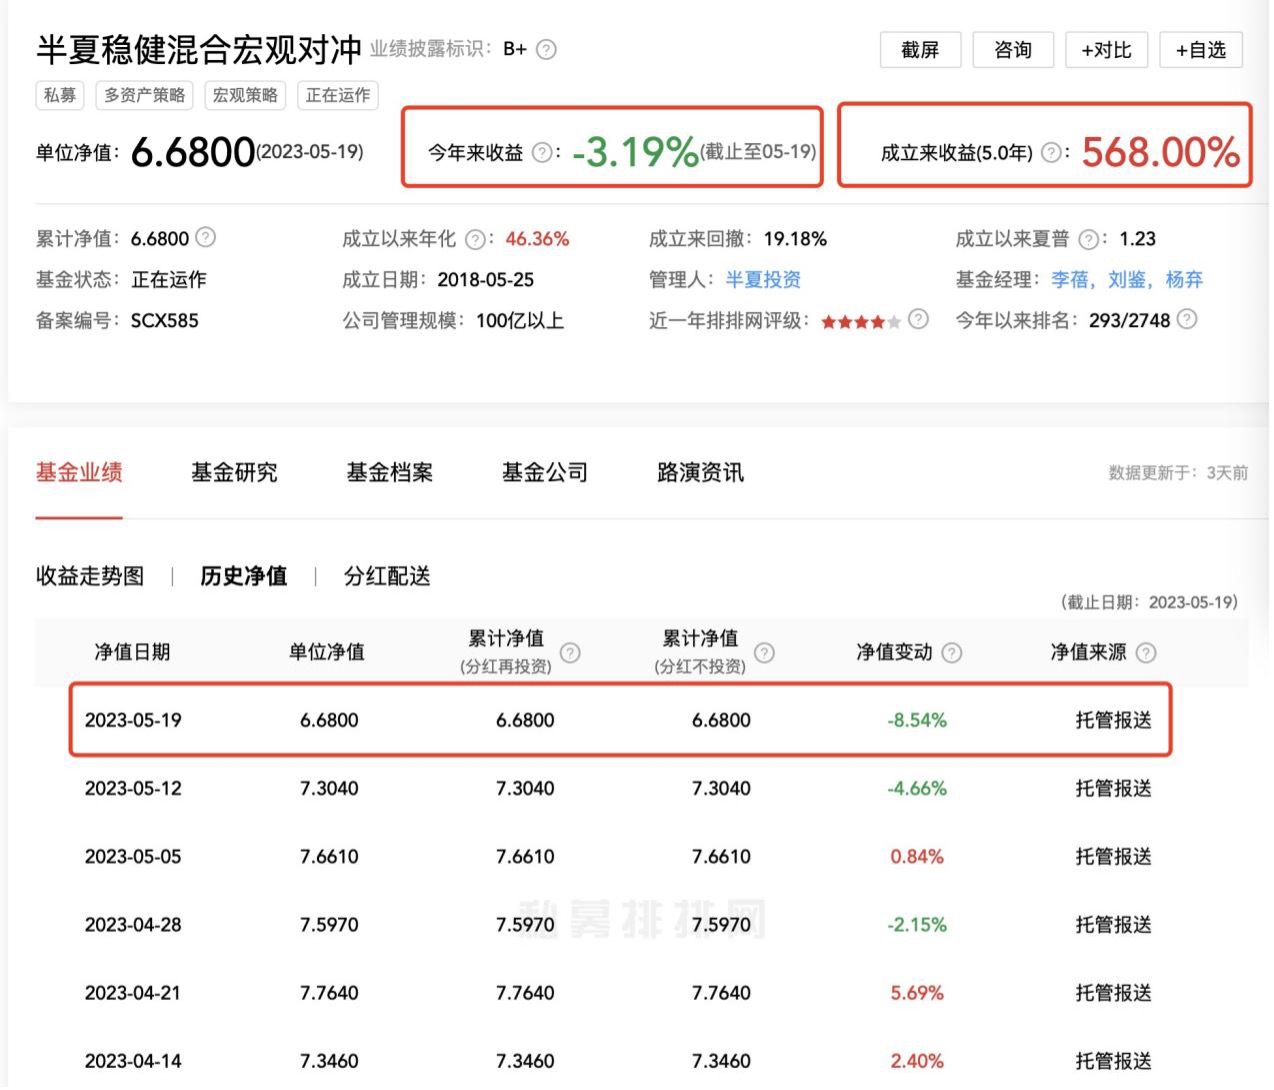Click the 近一年排排网评级 star rating
1274x1090 pixels.
click(860, 321)
